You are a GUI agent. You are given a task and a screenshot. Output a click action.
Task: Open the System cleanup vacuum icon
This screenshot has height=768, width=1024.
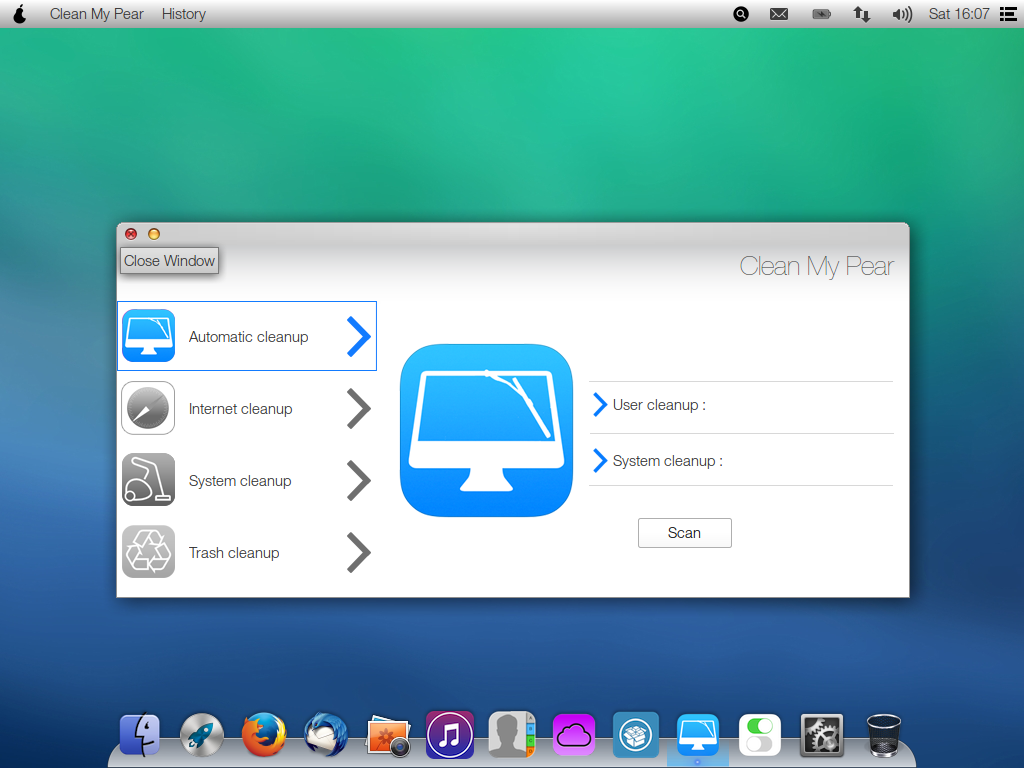(x=148, y=480)
